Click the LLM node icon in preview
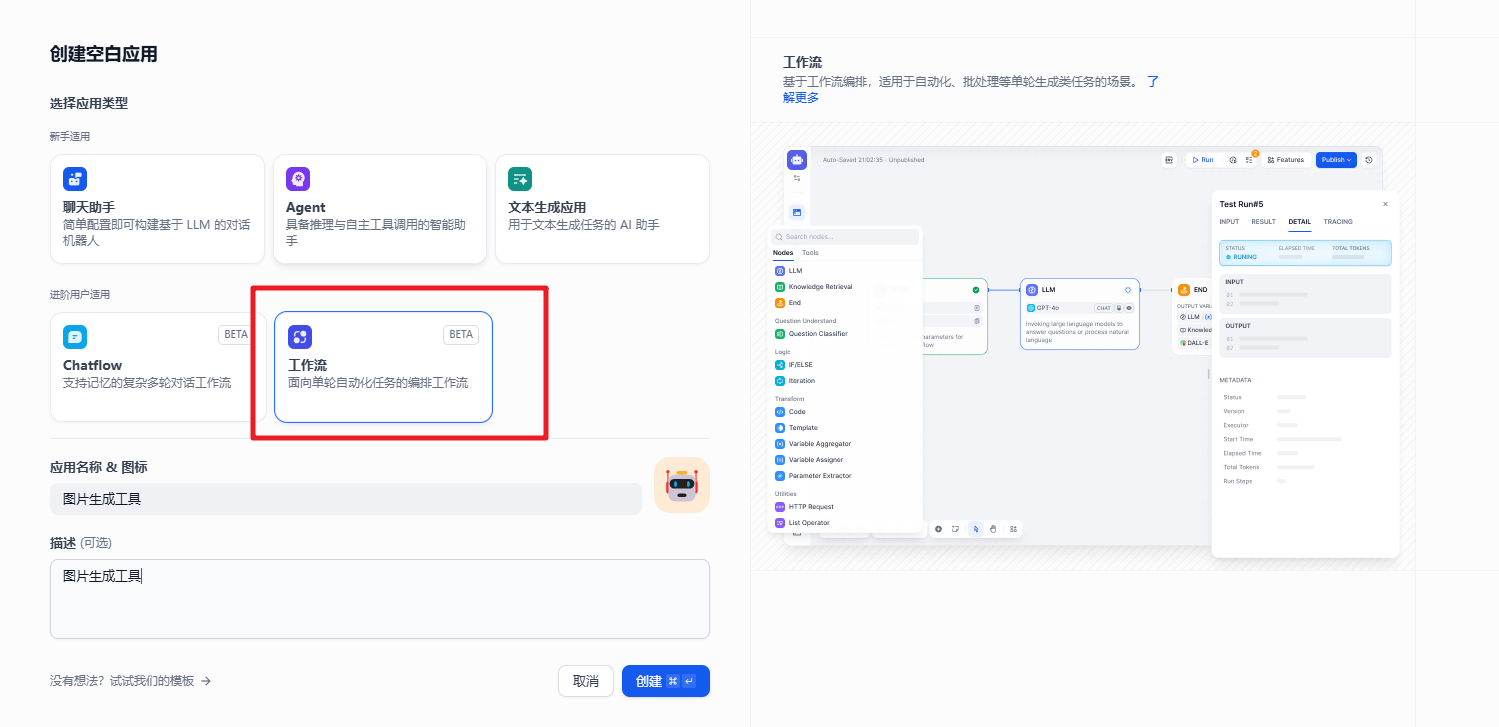This screenshot has width=1499, height=727. point(1032,290)
